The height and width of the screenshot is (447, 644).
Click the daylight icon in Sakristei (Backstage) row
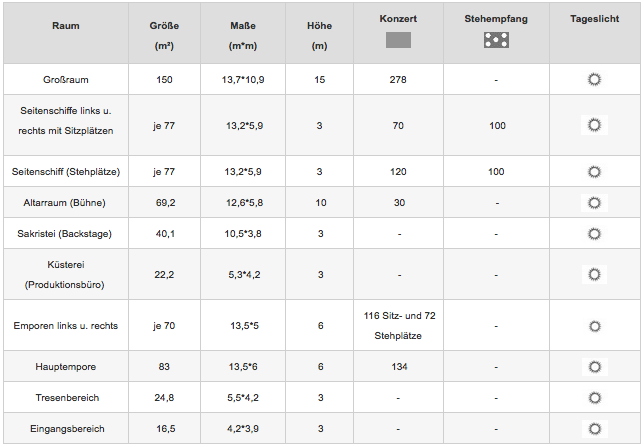(594, 234)
